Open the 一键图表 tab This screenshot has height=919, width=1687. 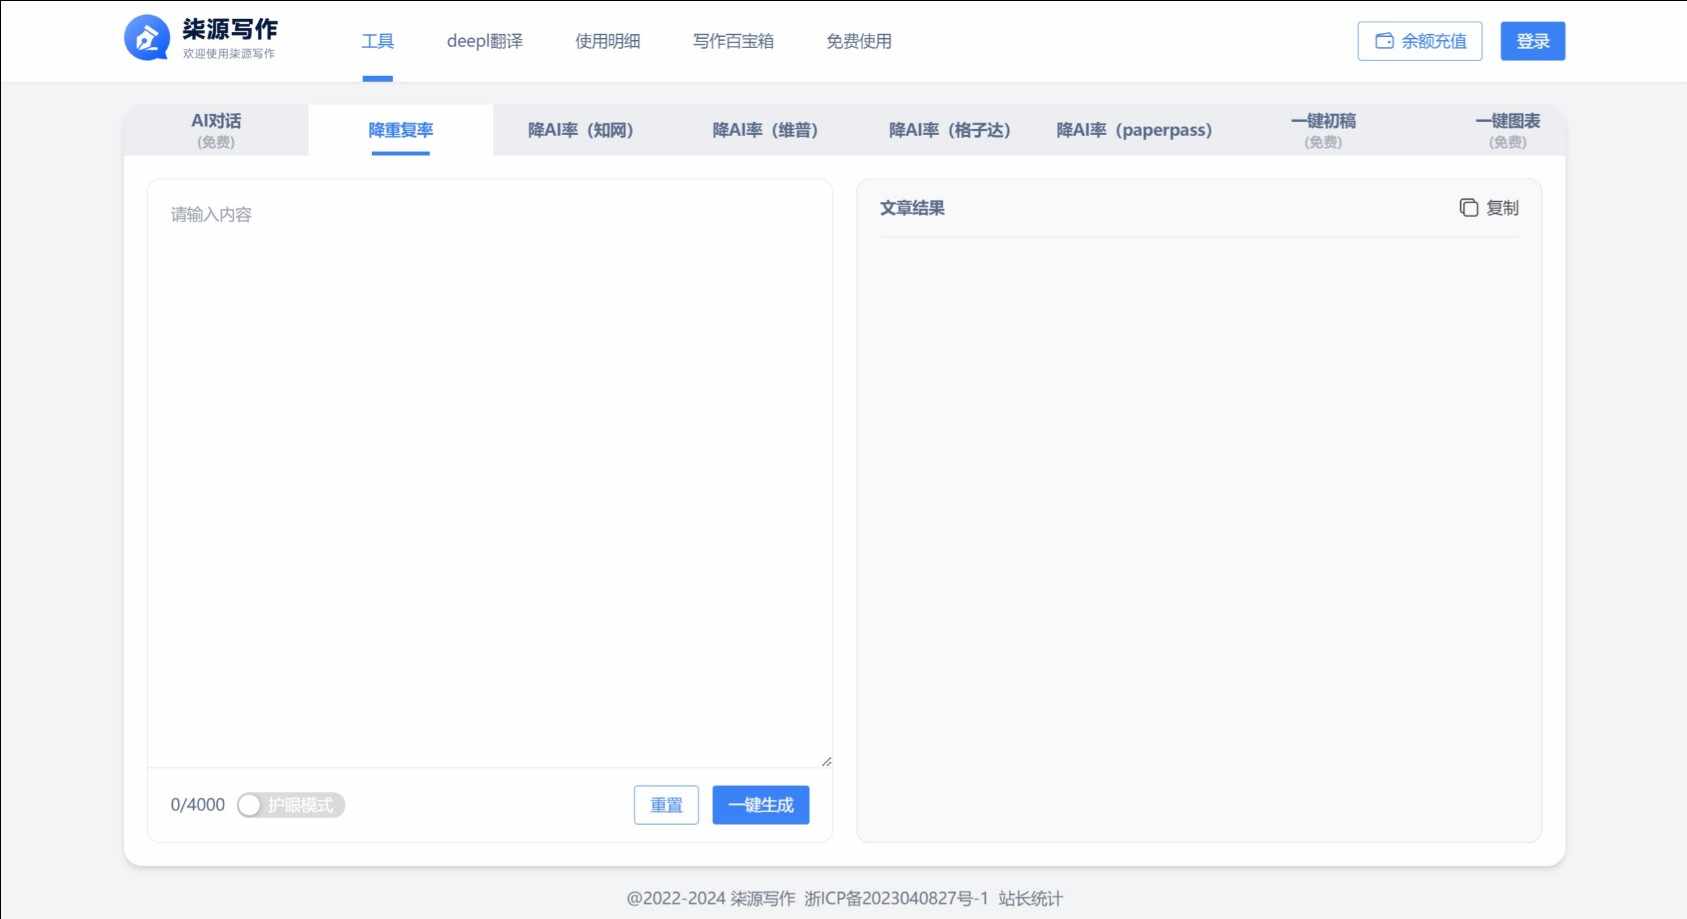tap(1508, 130)
